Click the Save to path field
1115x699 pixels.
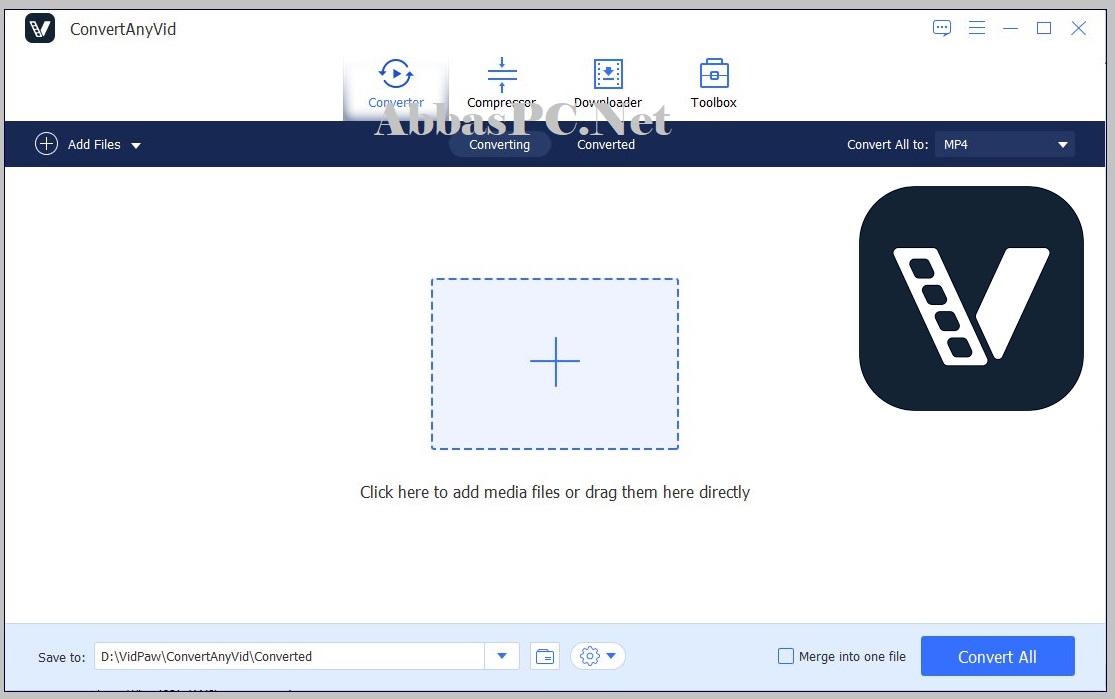click(289, 656)
